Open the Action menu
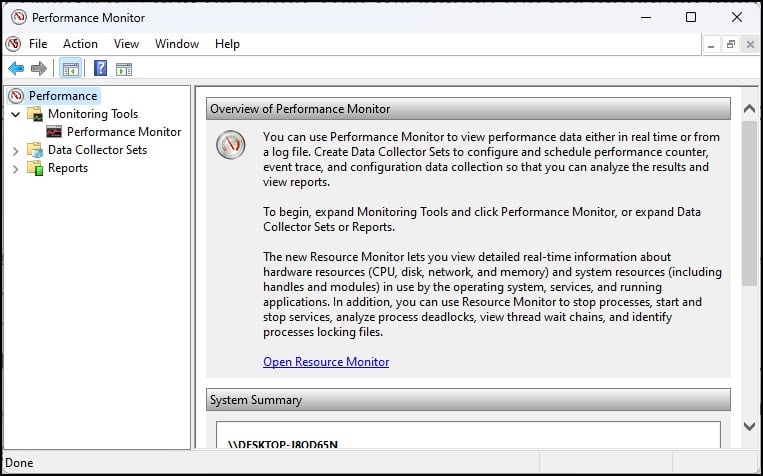 click(x=80, y=44)
